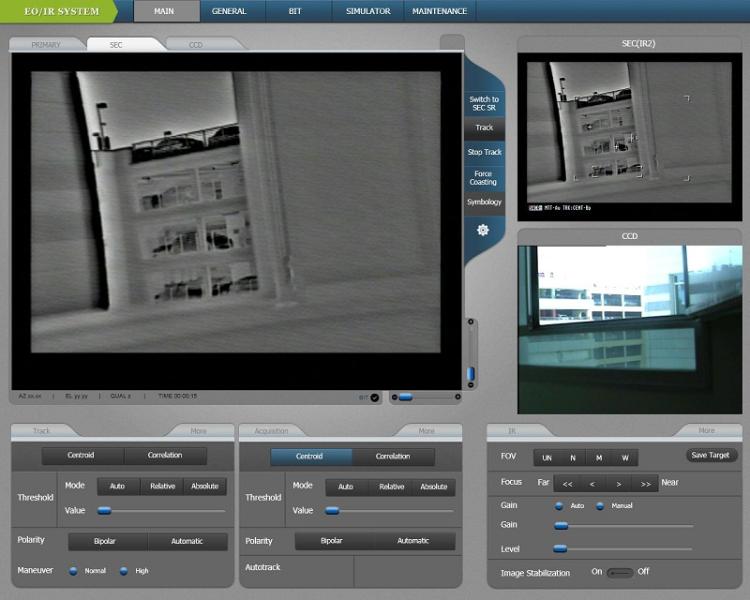Image resolution: width=750 pixels, height=600 pixels.
Task: Click the IR Level slider
Action: click(623, 549)
